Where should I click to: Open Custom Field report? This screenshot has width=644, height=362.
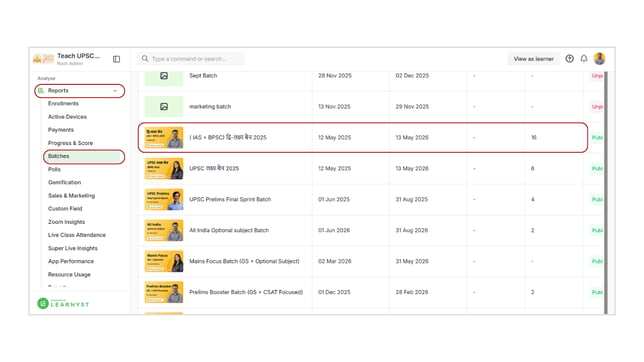pos(65,209)
